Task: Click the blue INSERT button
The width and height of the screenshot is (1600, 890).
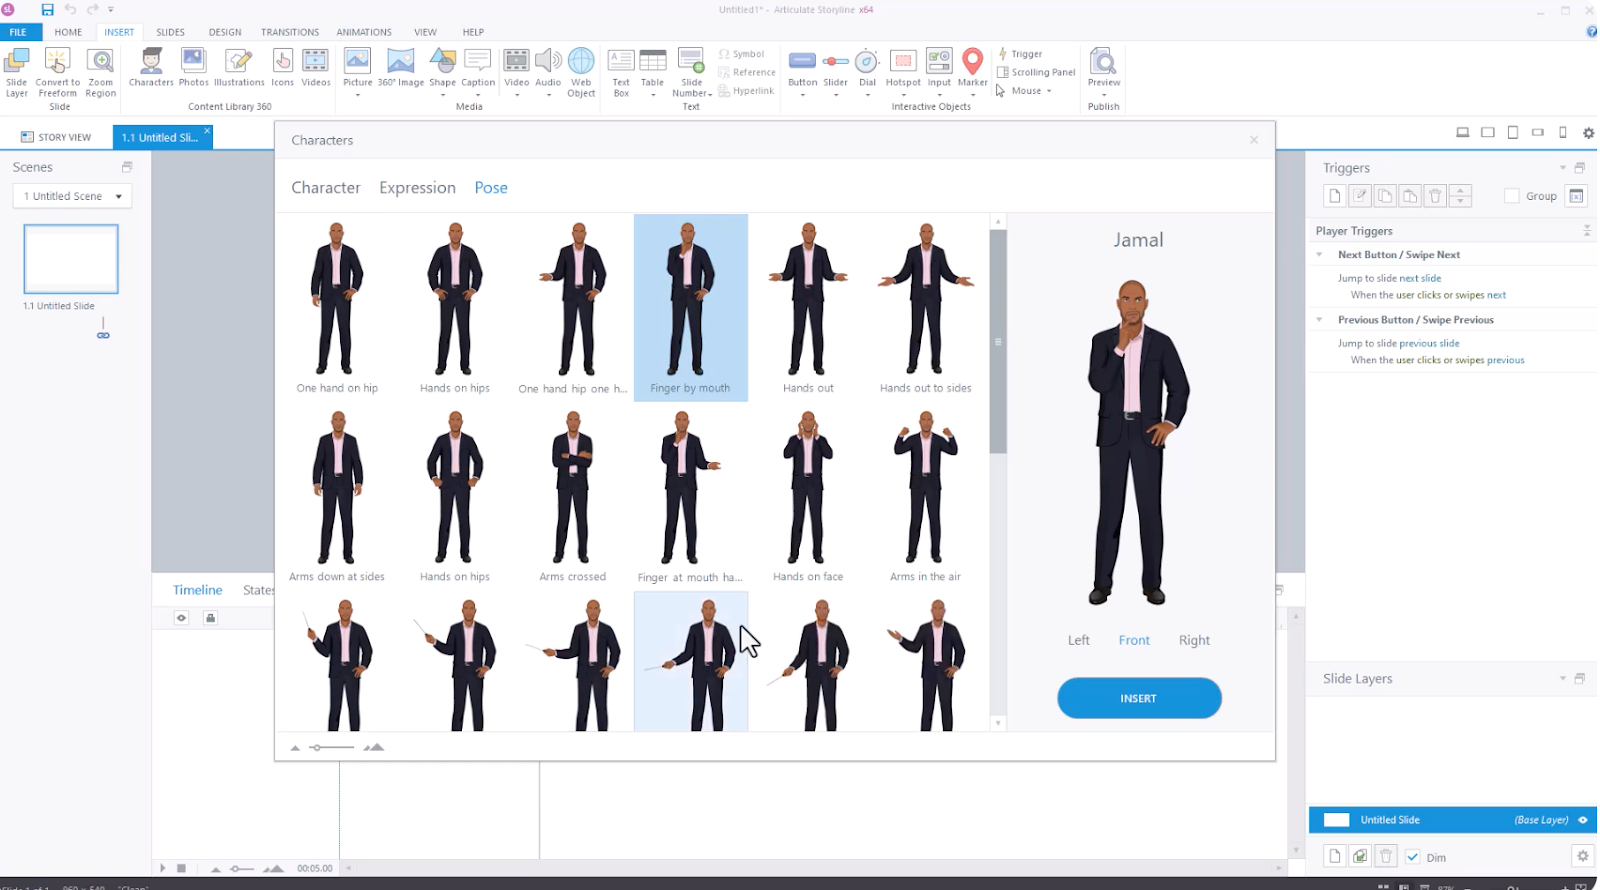Action: pyautogui.click(x=1139, y=698)
